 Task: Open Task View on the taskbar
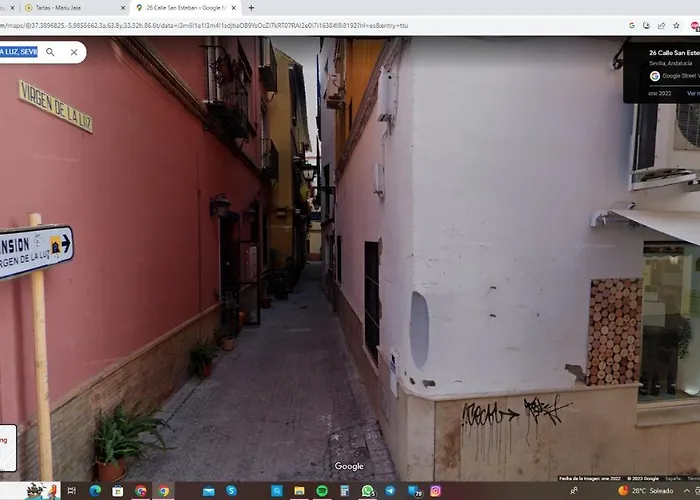71,491
